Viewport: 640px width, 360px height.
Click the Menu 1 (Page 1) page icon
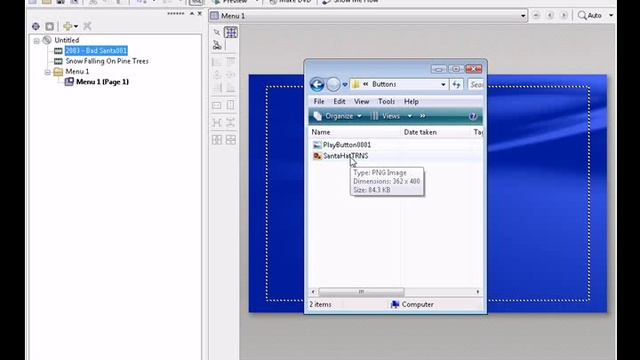(69, 82)
